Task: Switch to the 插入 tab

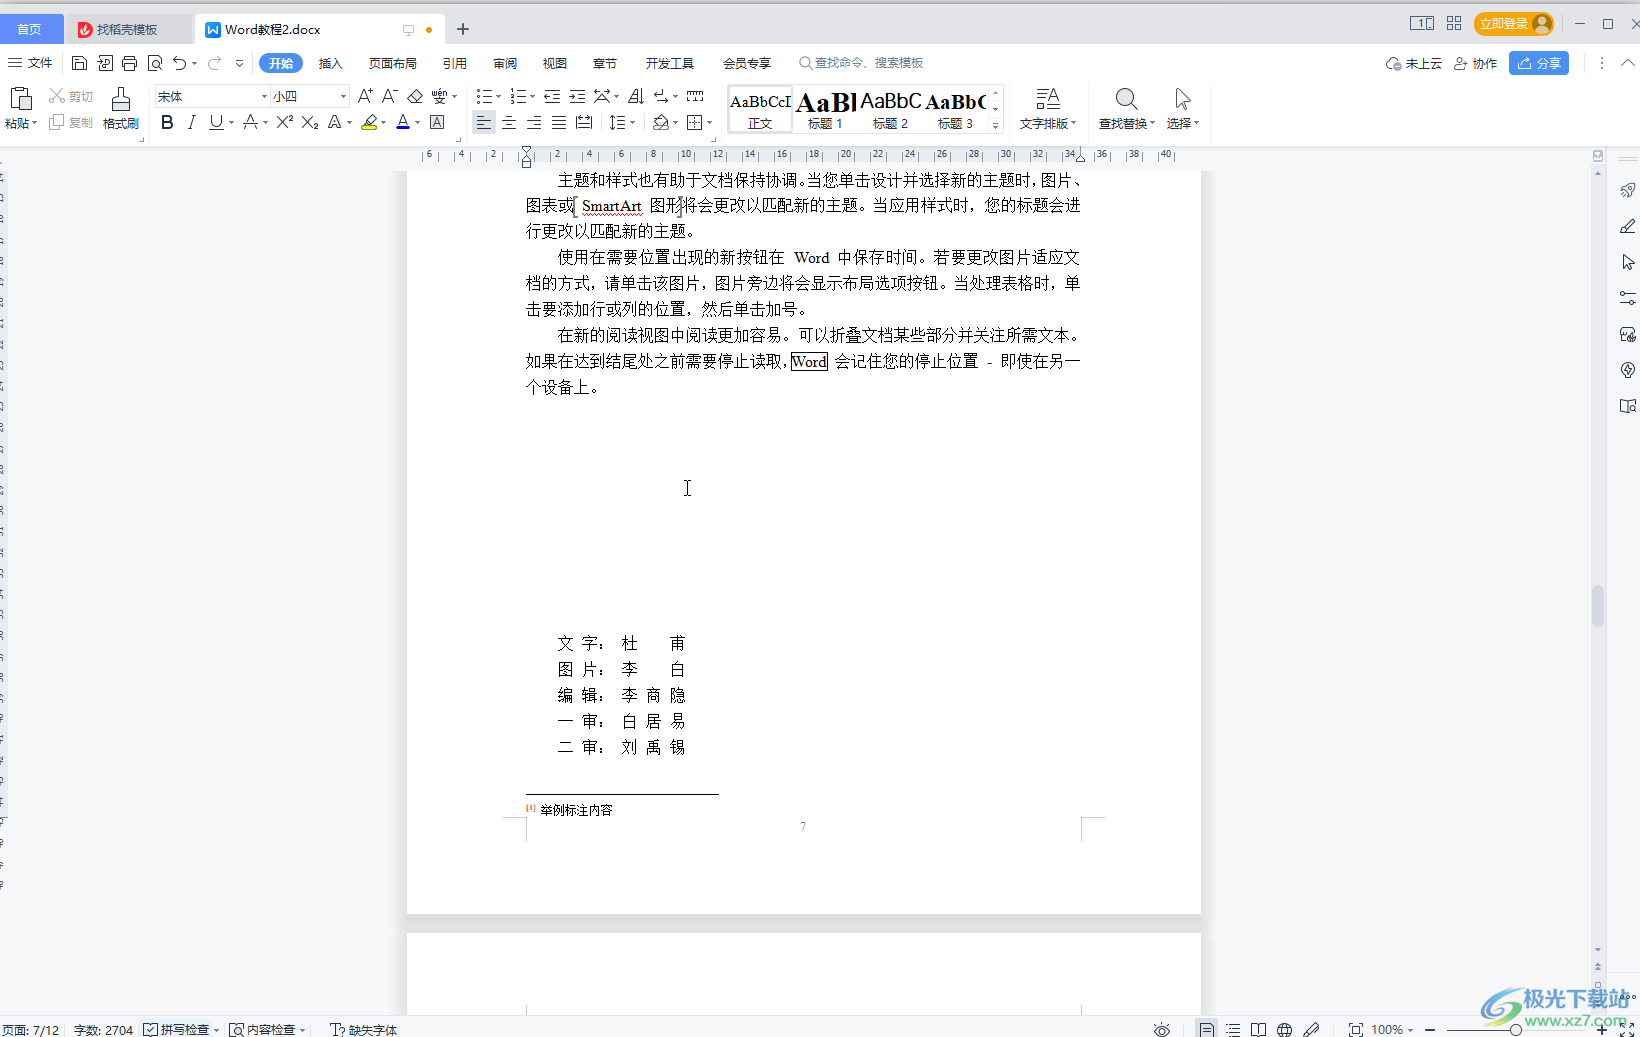Action: pyautogui.click(x=330, y=63)
